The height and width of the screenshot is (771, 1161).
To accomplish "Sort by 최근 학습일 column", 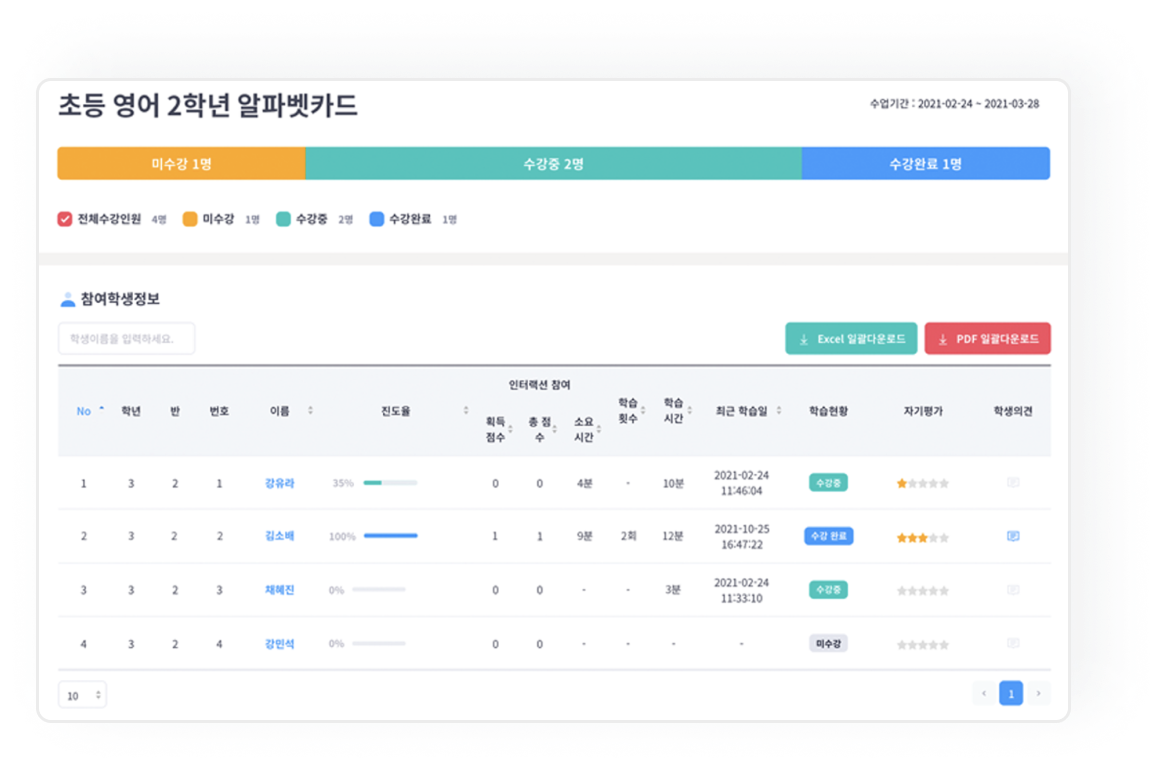I will click(x=779, y=410).
